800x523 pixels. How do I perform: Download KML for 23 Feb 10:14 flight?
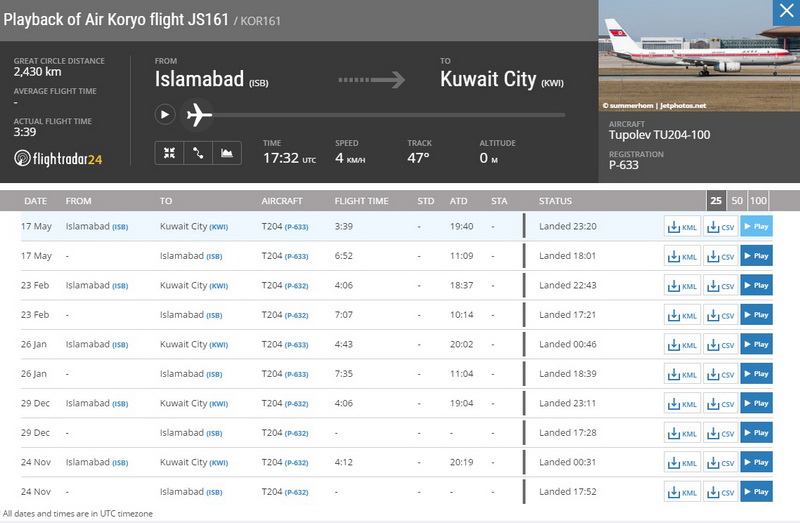pyautogui.click(x=682, y=315)
